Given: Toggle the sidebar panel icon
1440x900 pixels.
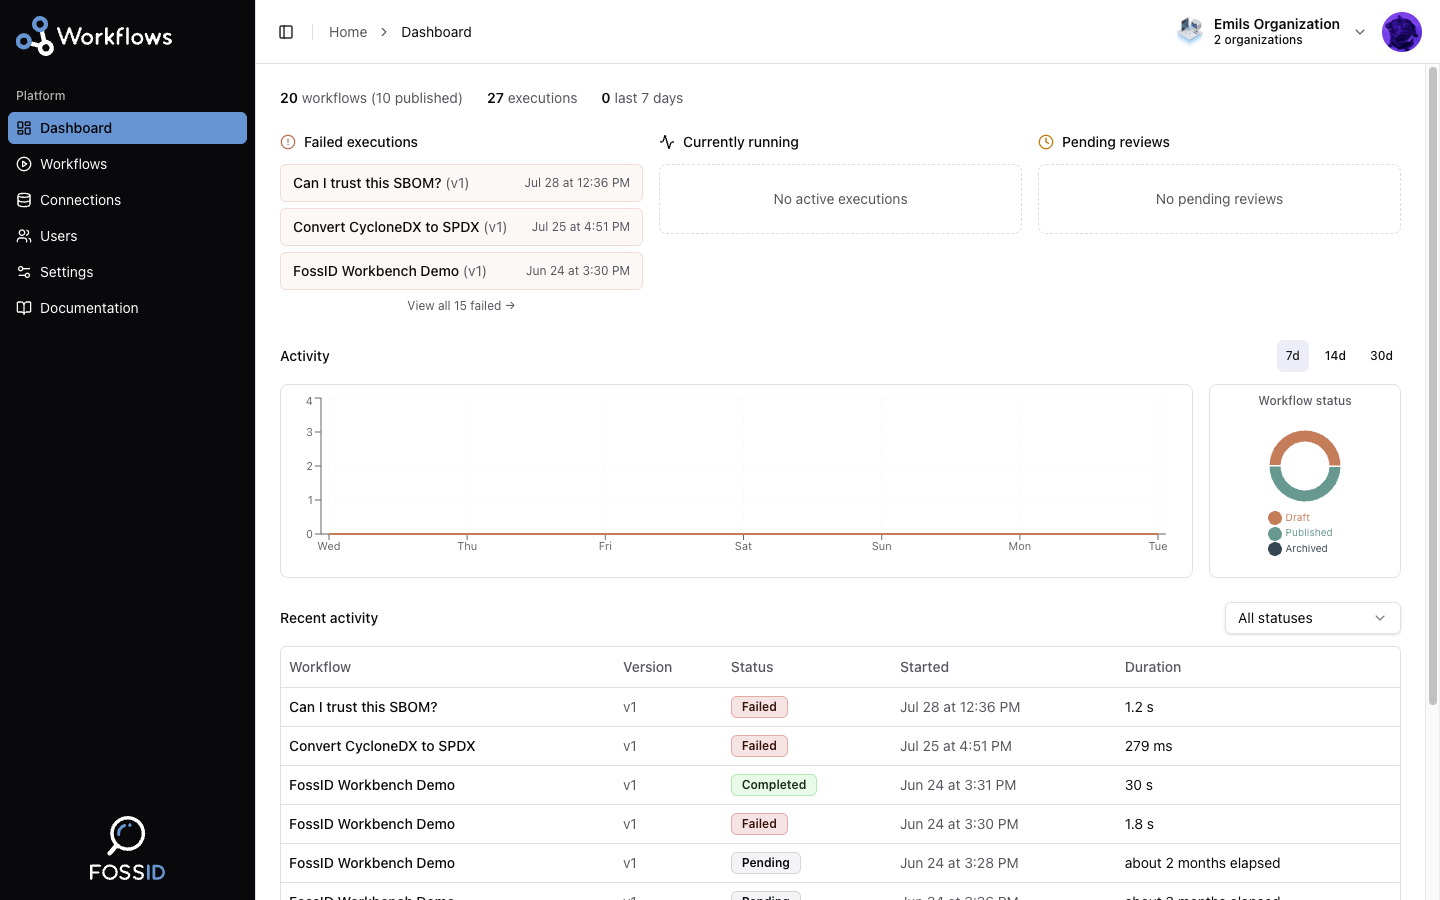Looking at the screenshot, I should [x=286, y=32].
